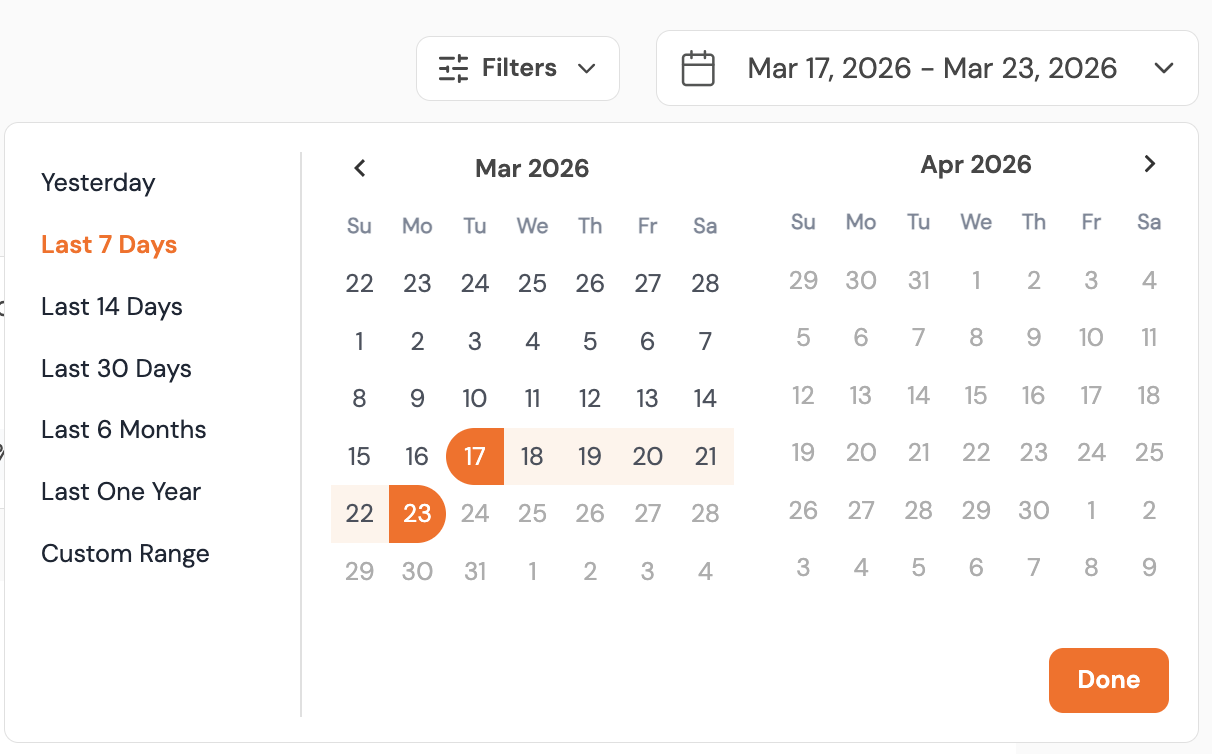Navigate to next month with right arrow
The width and height of the screenshot is (1212, 754).
coord(1149,163)
